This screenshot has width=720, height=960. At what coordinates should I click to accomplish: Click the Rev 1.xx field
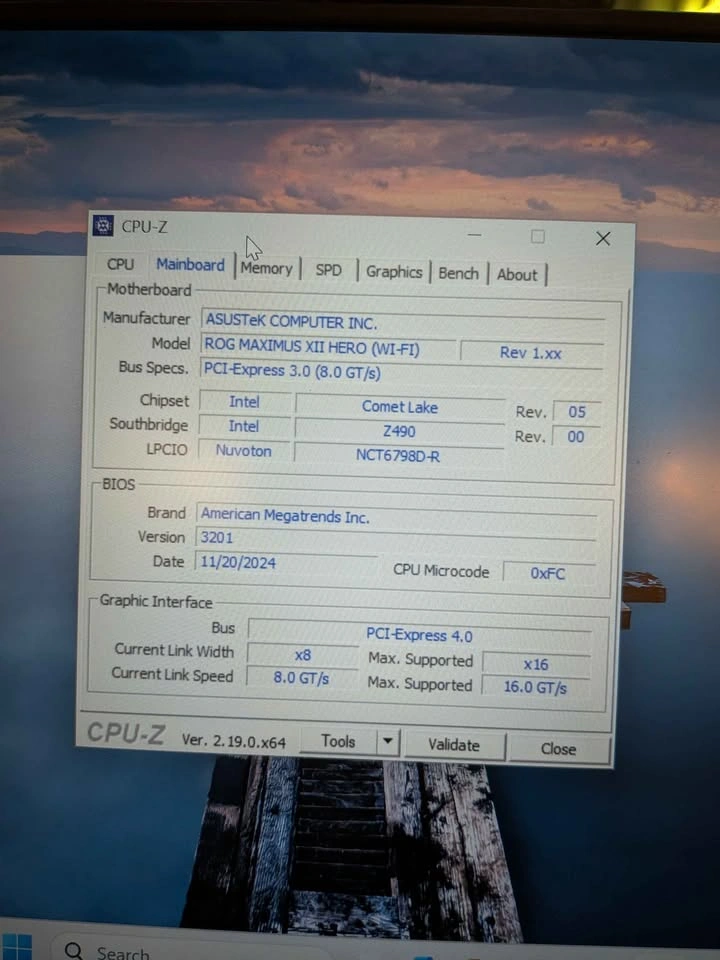coord(531,353)
